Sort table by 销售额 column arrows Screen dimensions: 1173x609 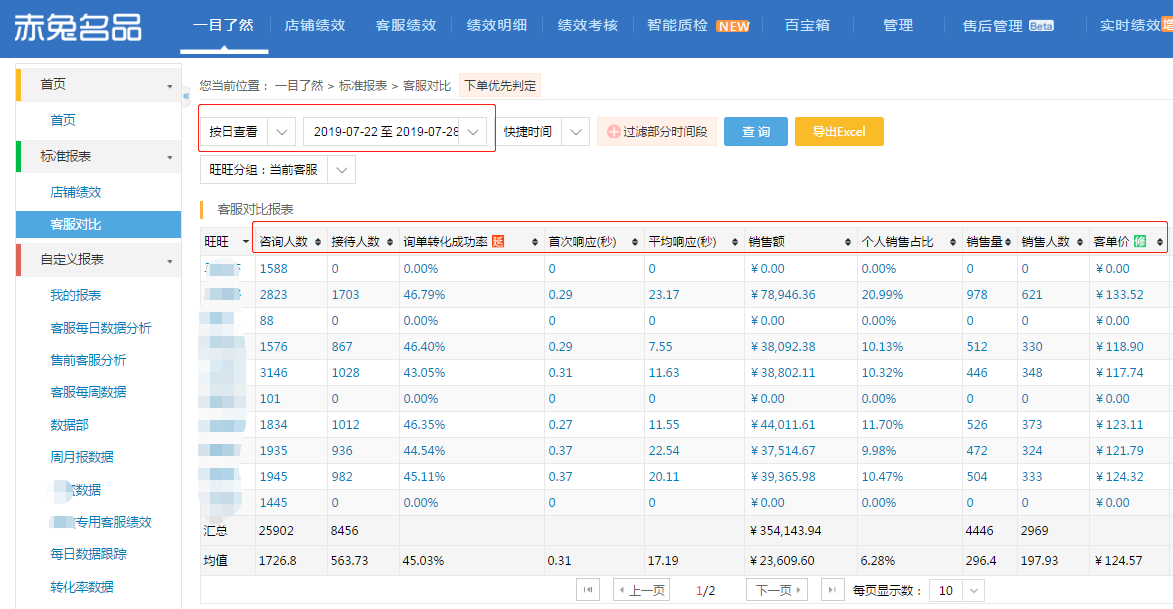tap(848, 242)
